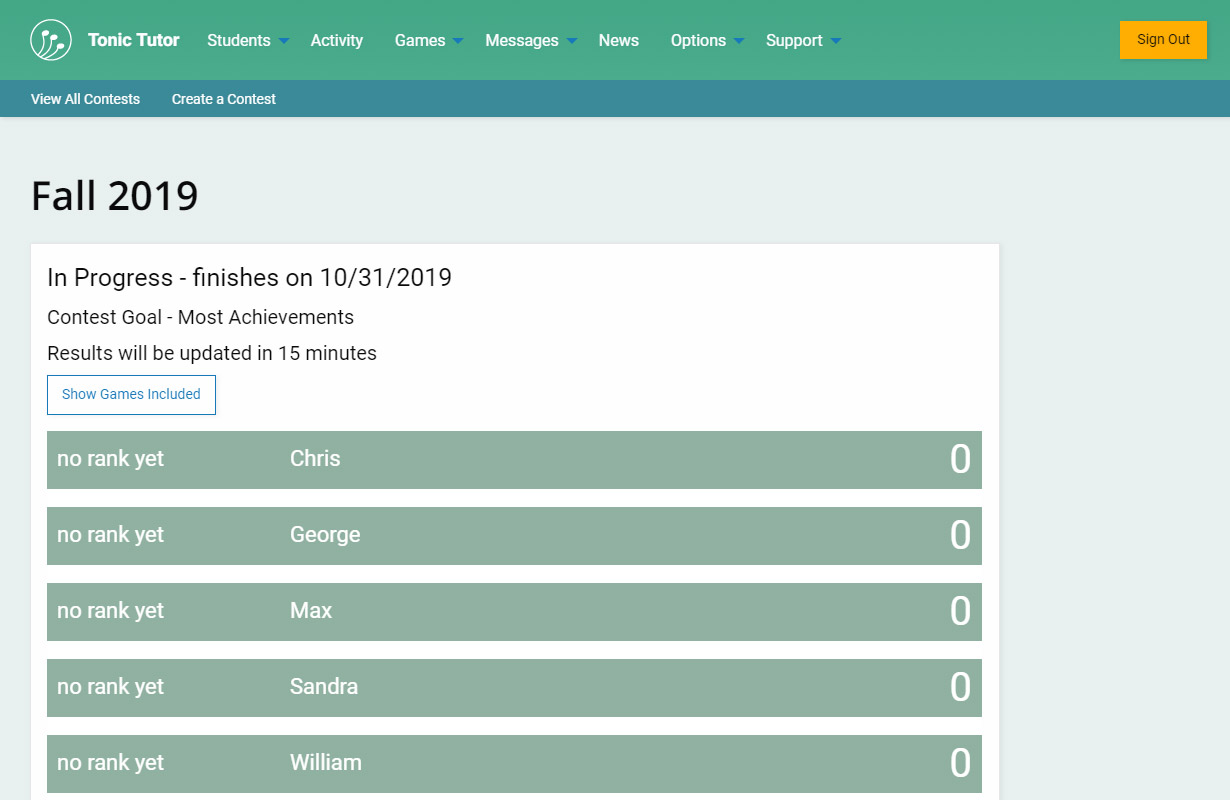Image resolution: width=1230 pixels, height=800 pixels.
Task: Expand the Students dropdown arrow
Action: click(284, 41)
